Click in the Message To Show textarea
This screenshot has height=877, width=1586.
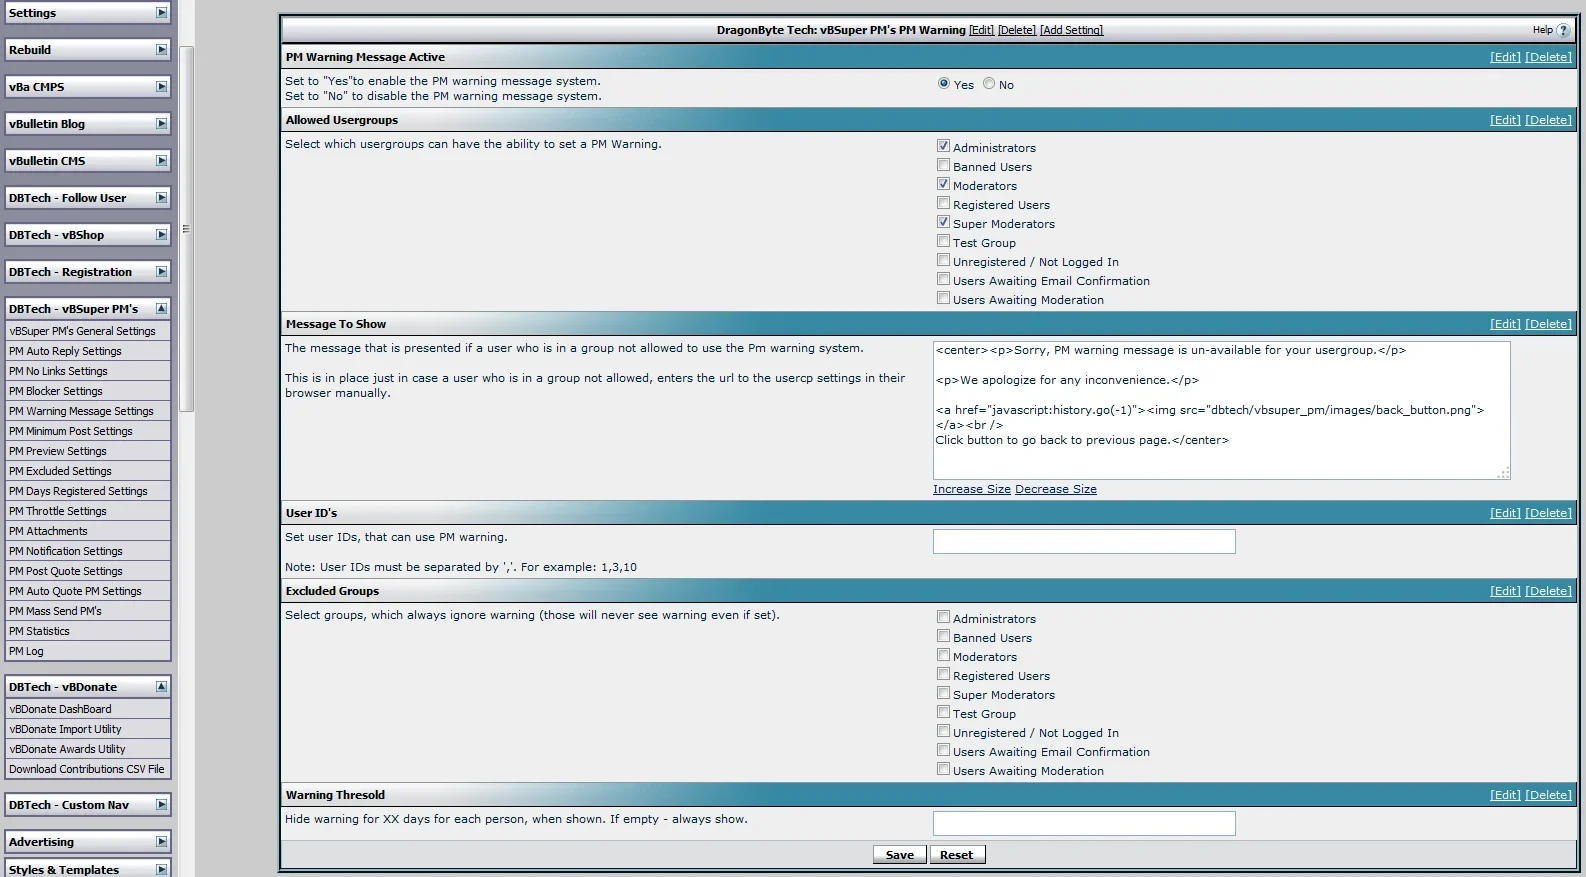pyautogui.click(x=1221, y=410)
